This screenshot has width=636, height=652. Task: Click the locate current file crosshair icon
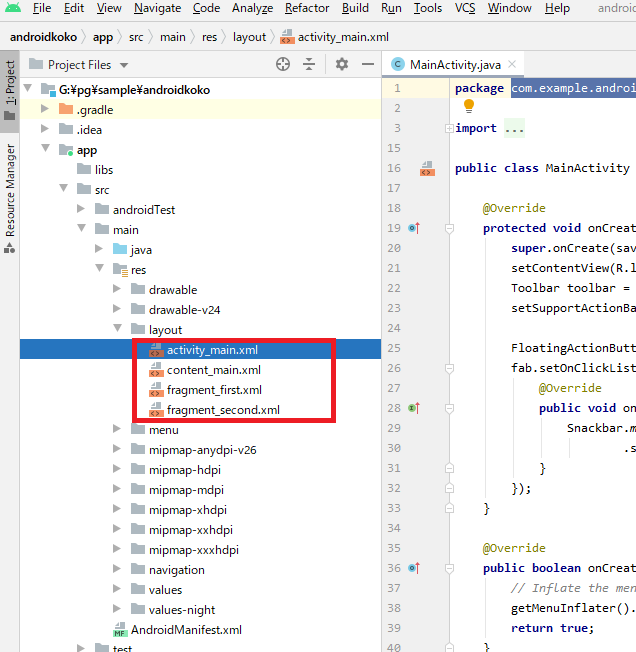(283, 64)
